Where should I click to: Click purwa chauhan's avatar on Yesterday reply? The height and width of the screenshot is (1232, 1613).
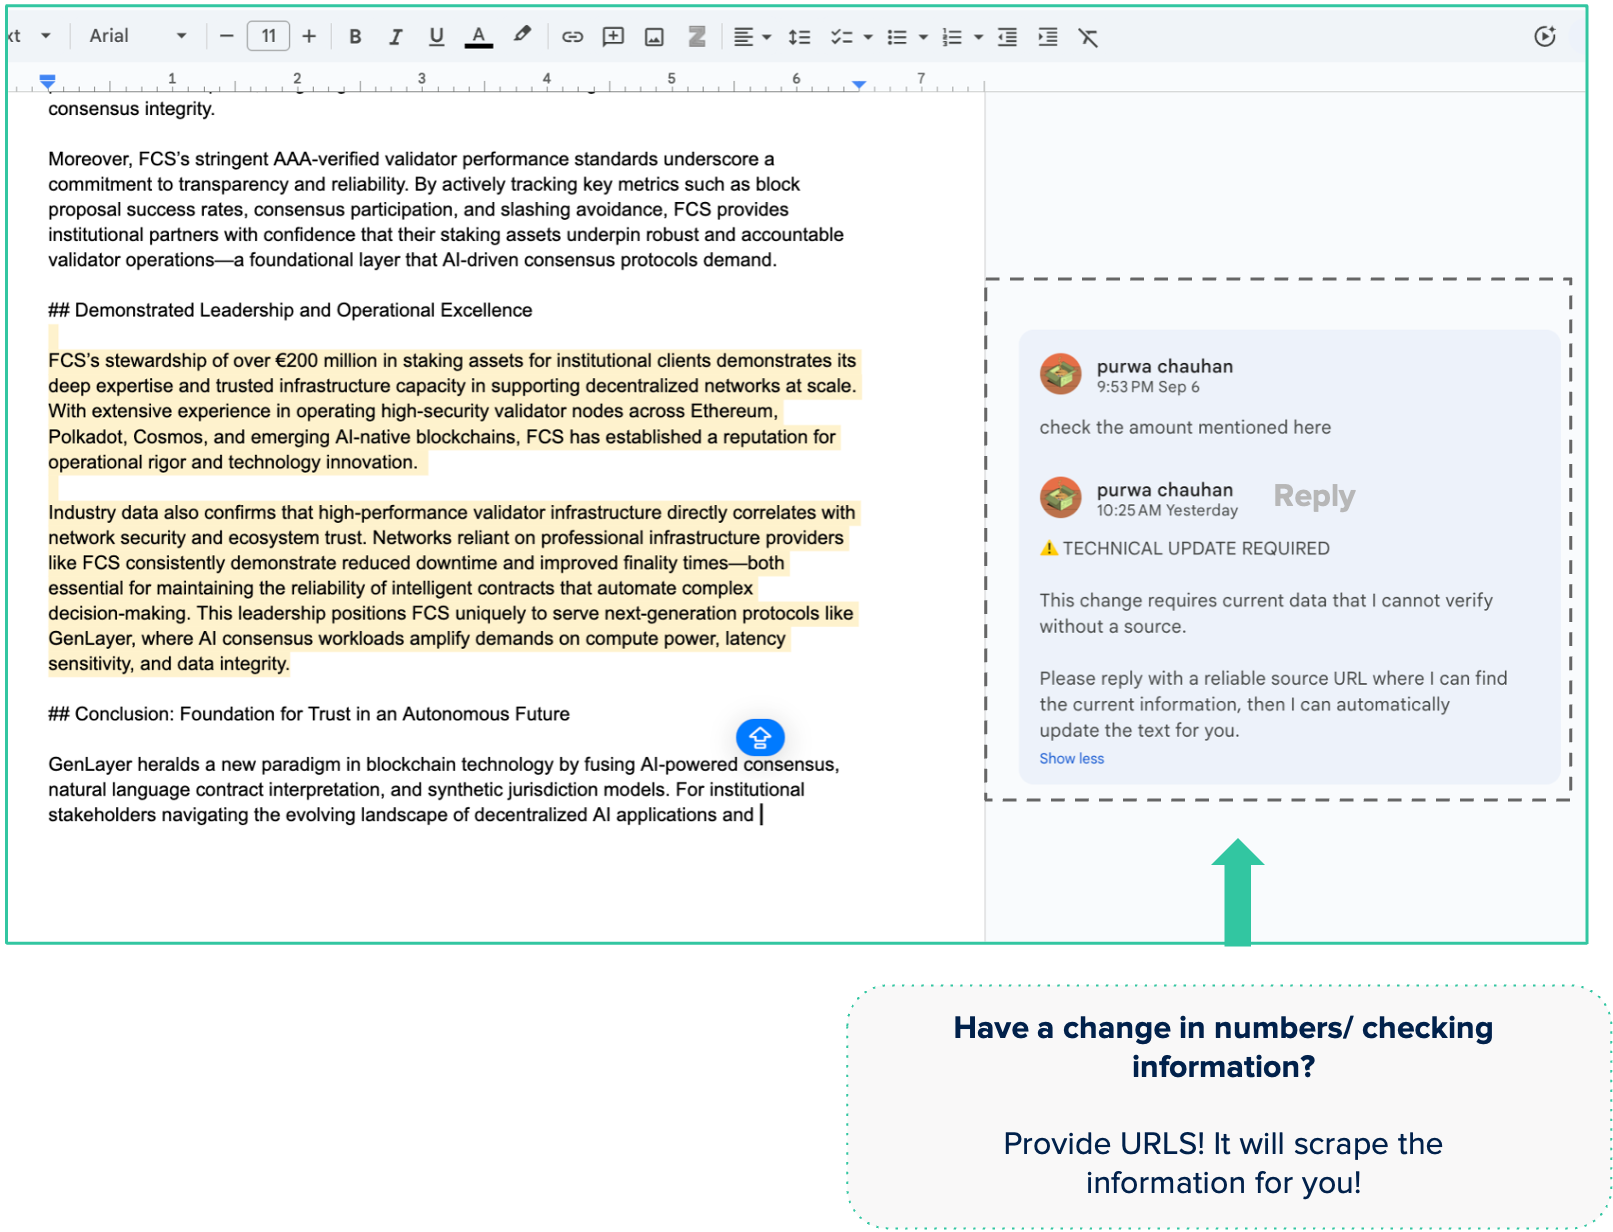tap(1060, 497)
